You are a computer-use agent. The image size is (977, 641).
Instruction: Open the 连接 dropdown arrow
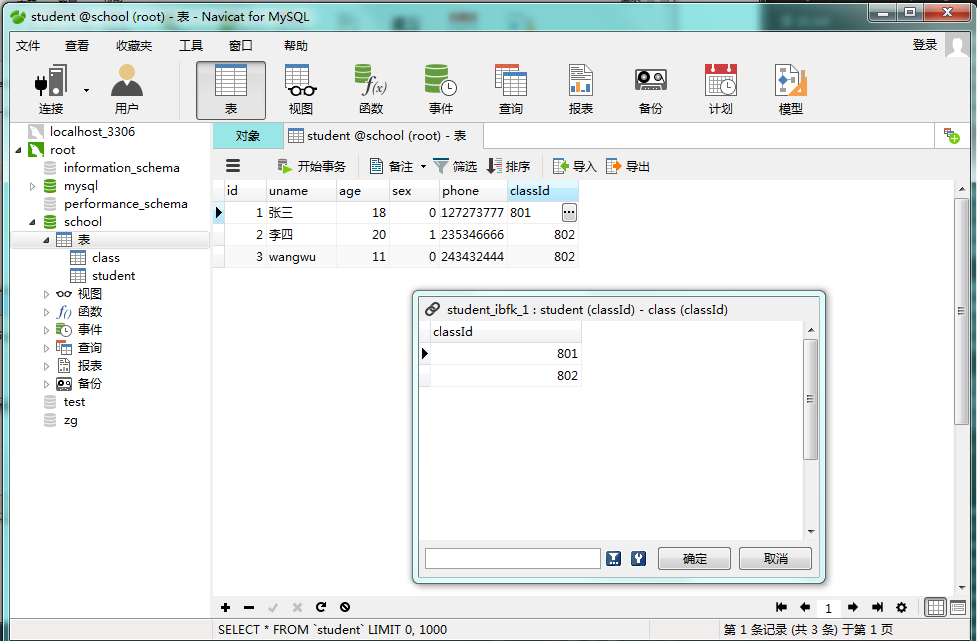(86, 90)
